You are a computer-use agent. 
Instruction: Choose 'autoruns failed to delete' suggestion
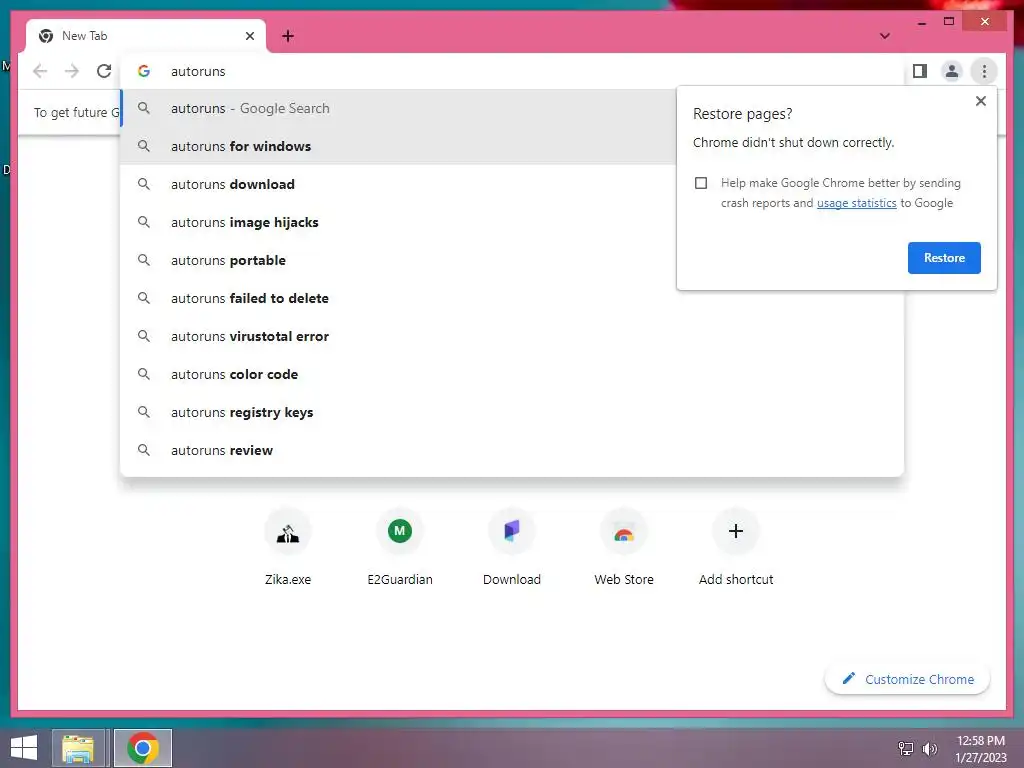[512, 298]
